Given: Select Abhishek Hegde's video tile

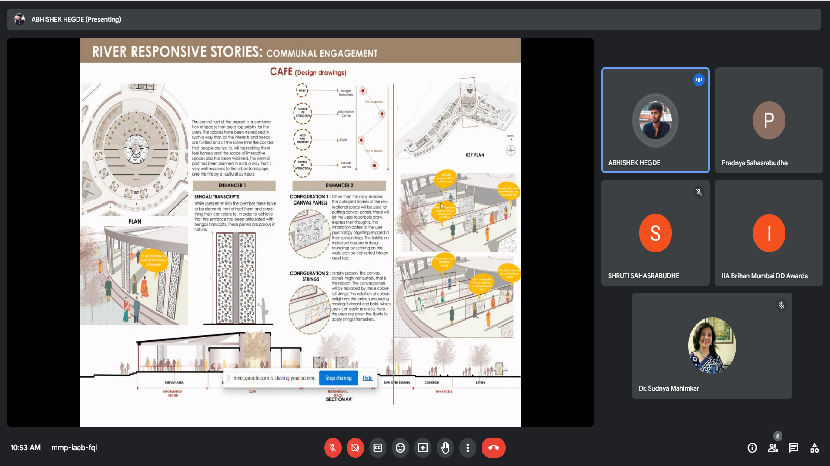Looking at the screenshot, I should 655,121.
